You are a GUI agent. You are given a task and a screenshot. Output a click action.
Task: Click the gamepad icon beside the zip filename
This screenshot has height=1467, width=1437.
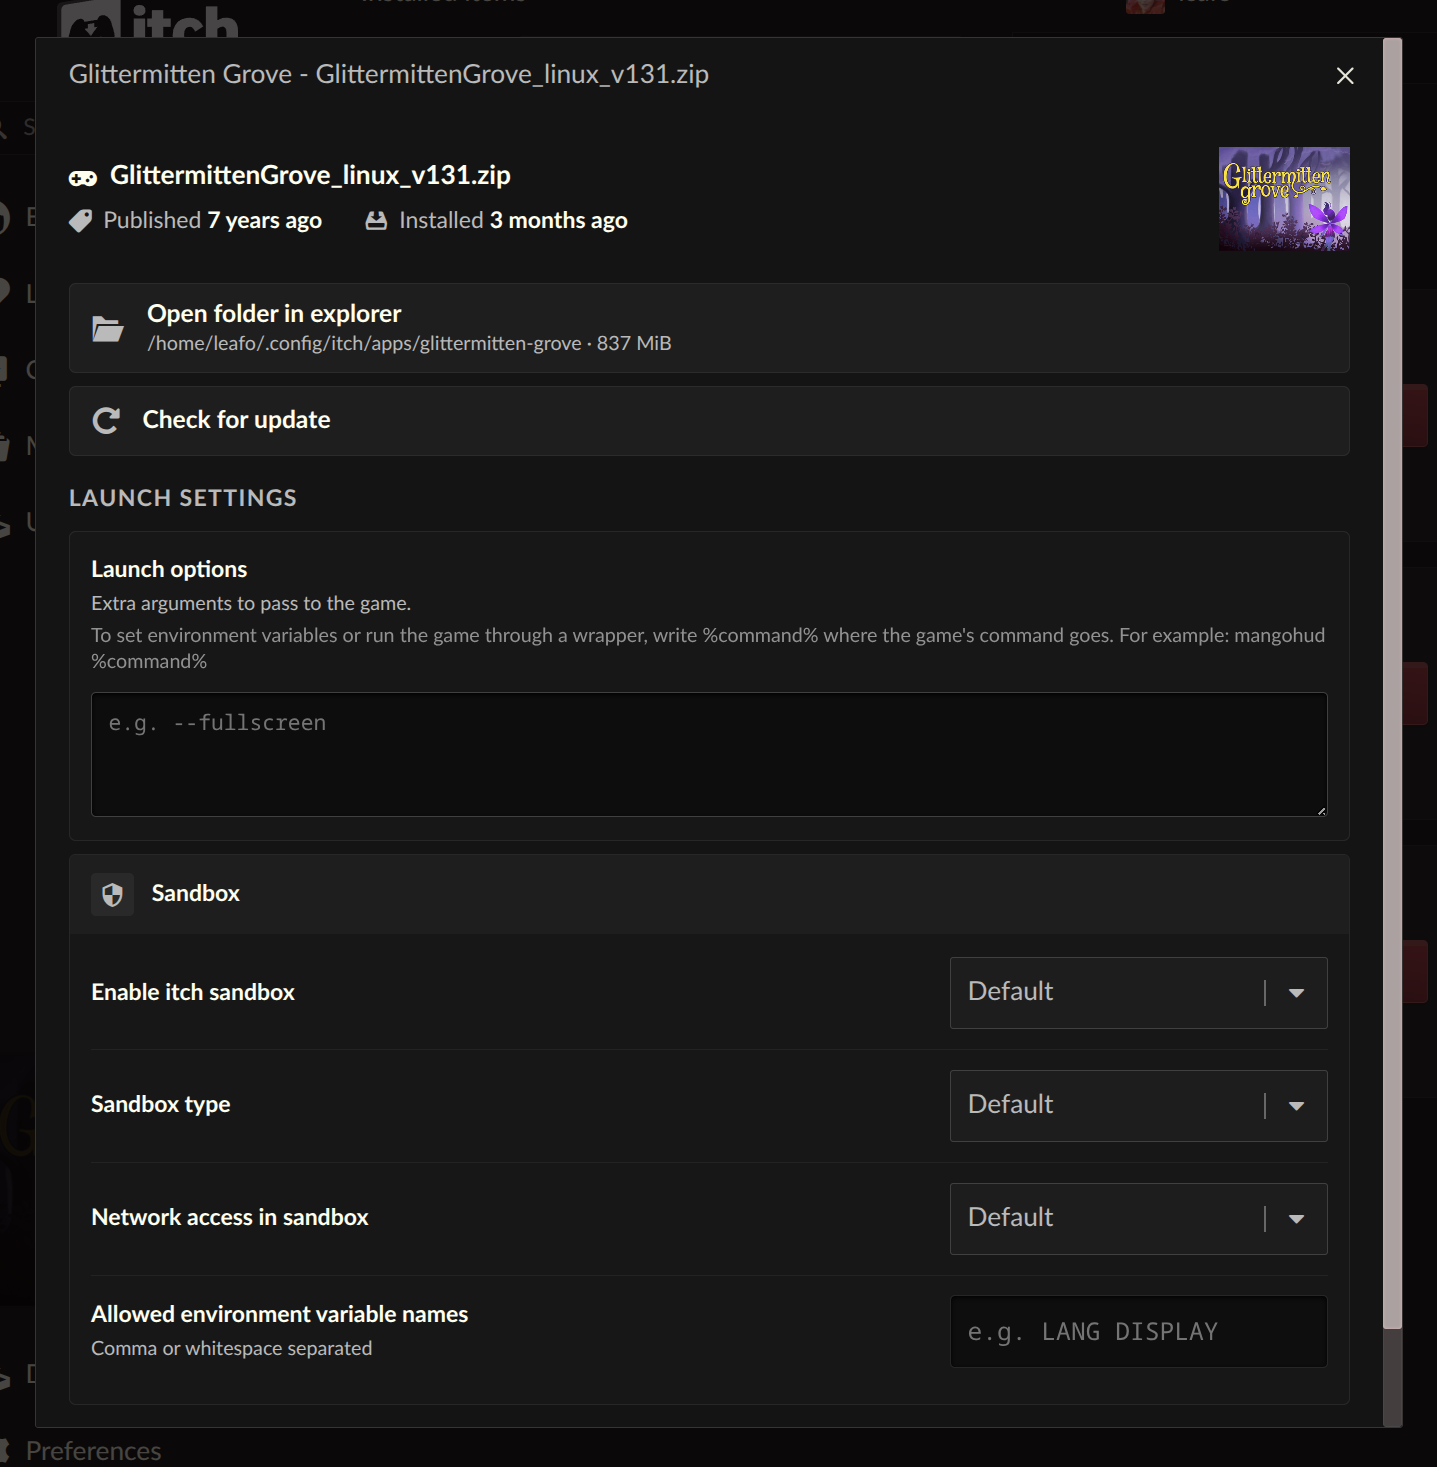(82, 178)
